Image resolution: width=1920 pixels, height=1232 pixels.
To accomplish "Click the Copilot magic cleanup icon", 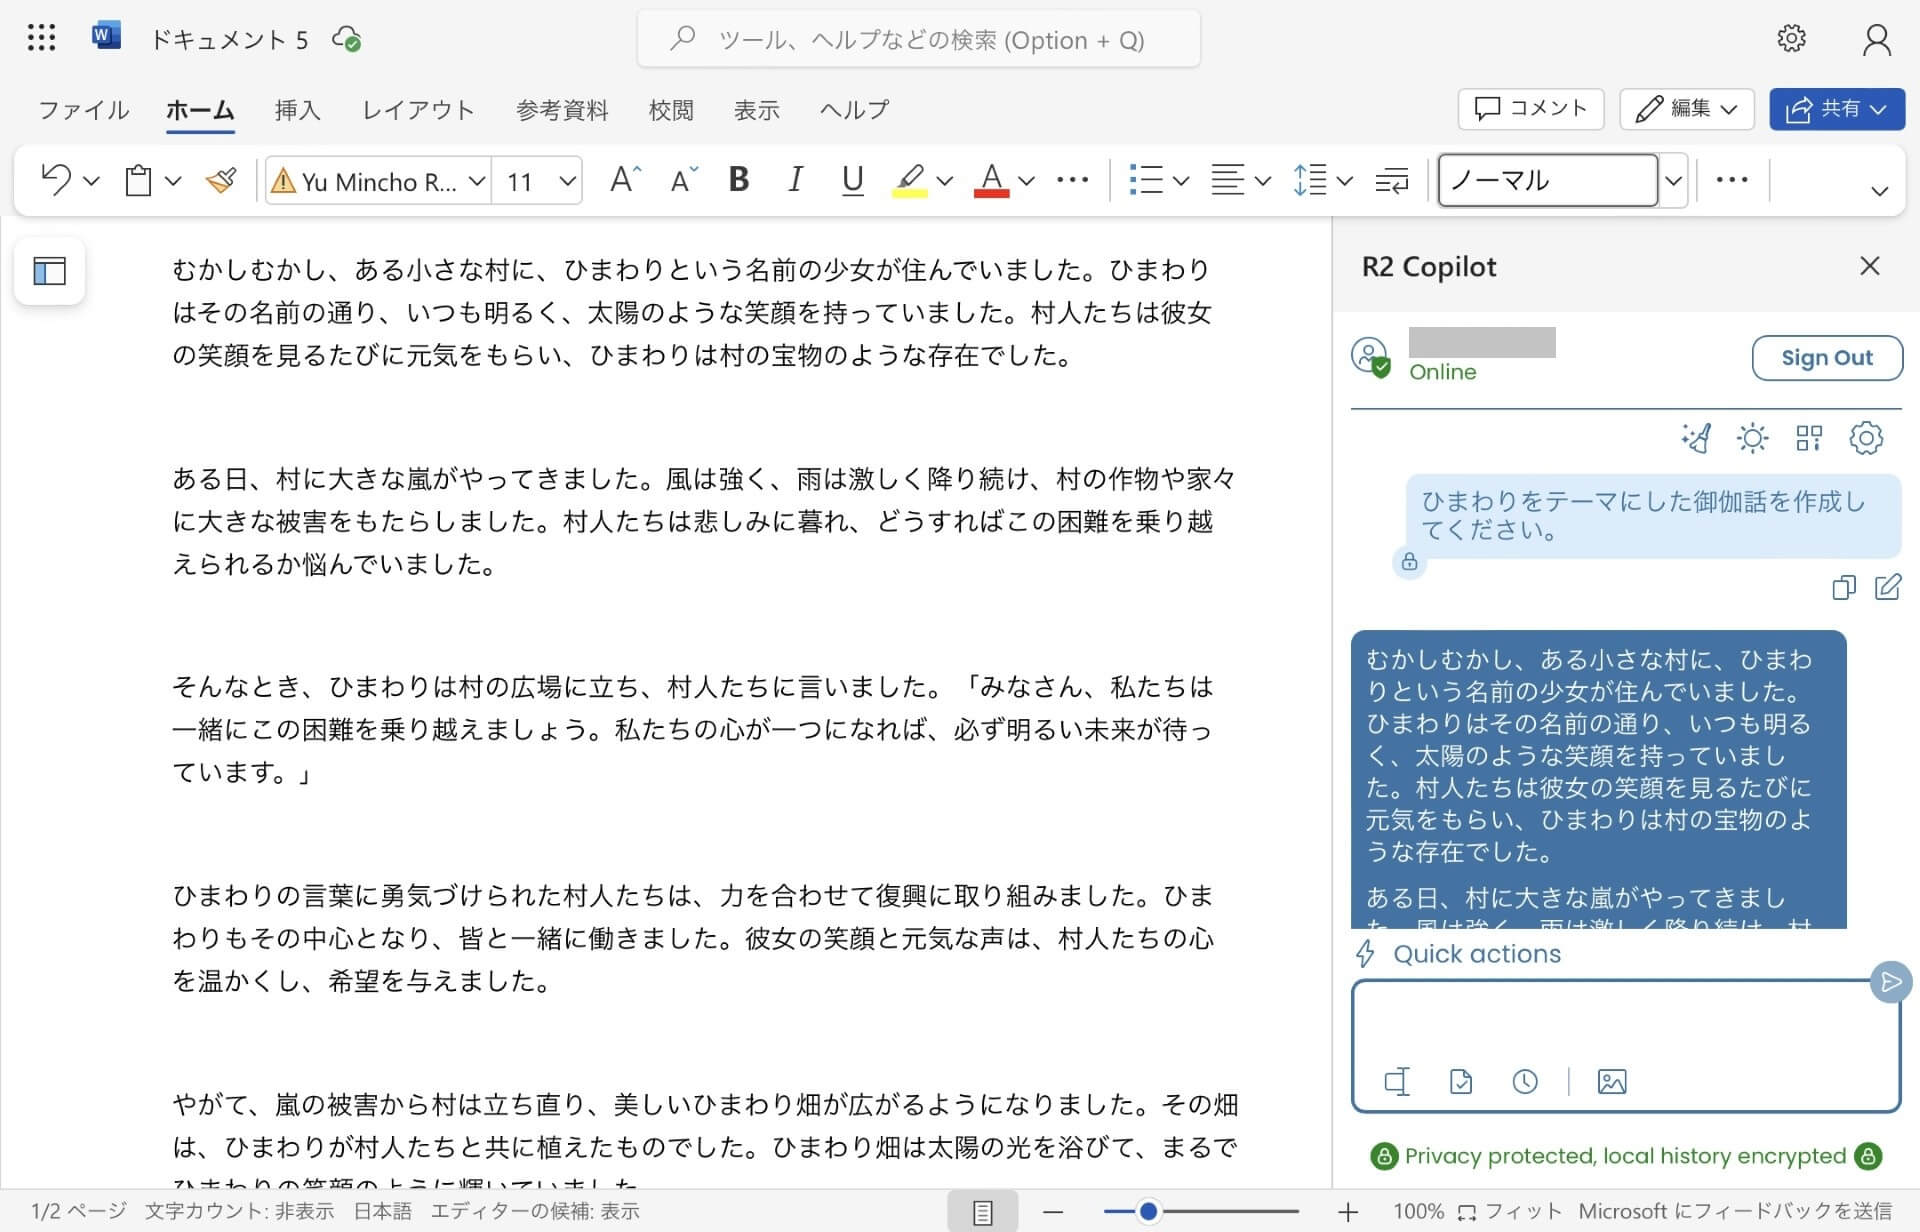I will coord(1697,438).
